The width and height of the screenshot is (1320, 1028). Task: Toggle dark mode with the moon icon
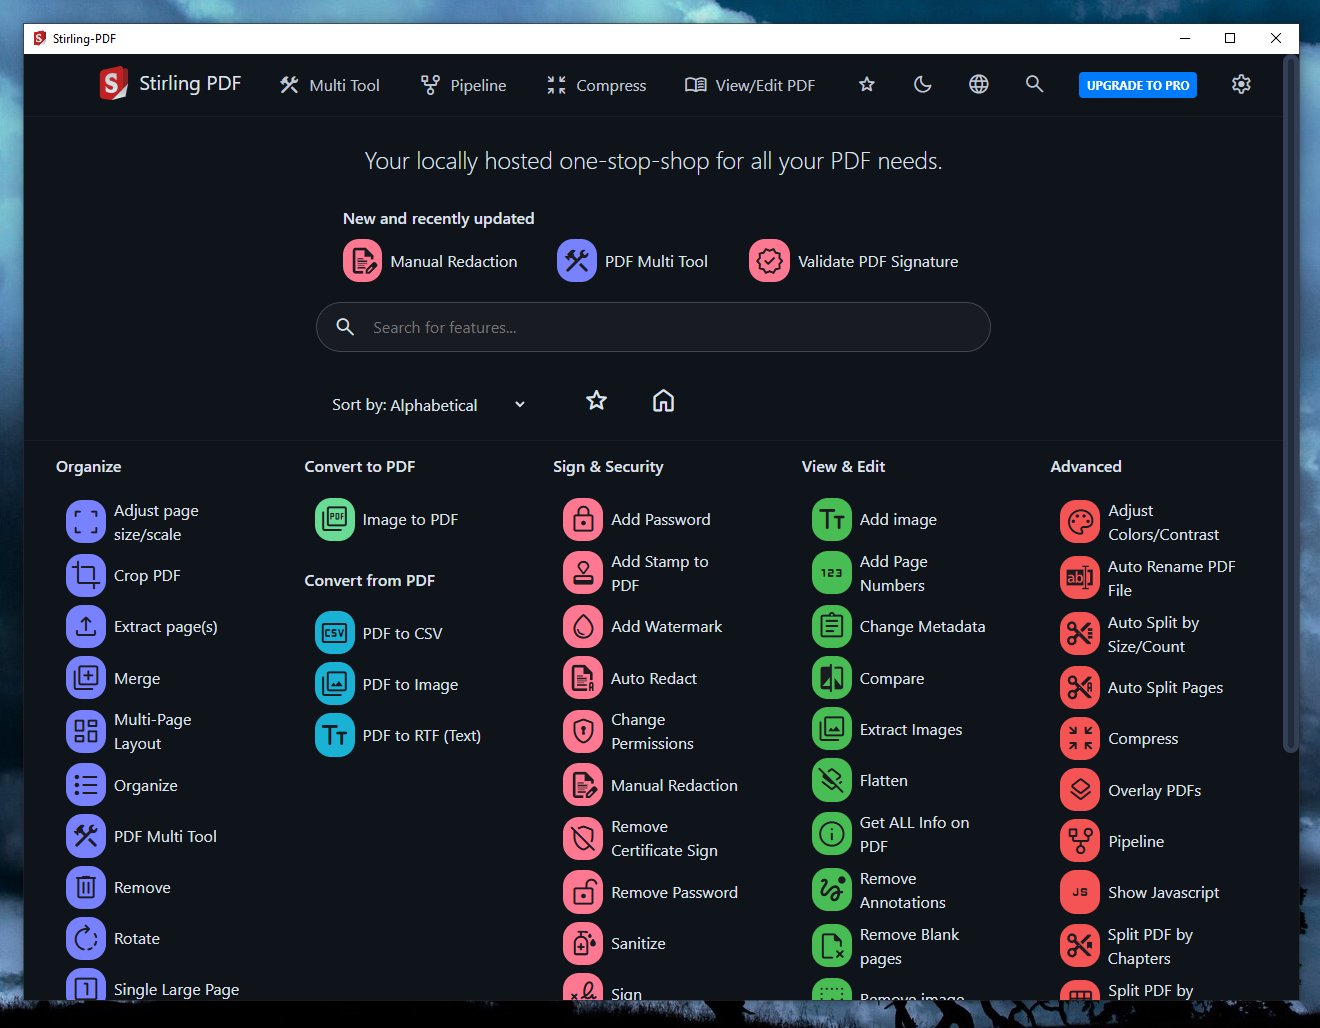923,85
